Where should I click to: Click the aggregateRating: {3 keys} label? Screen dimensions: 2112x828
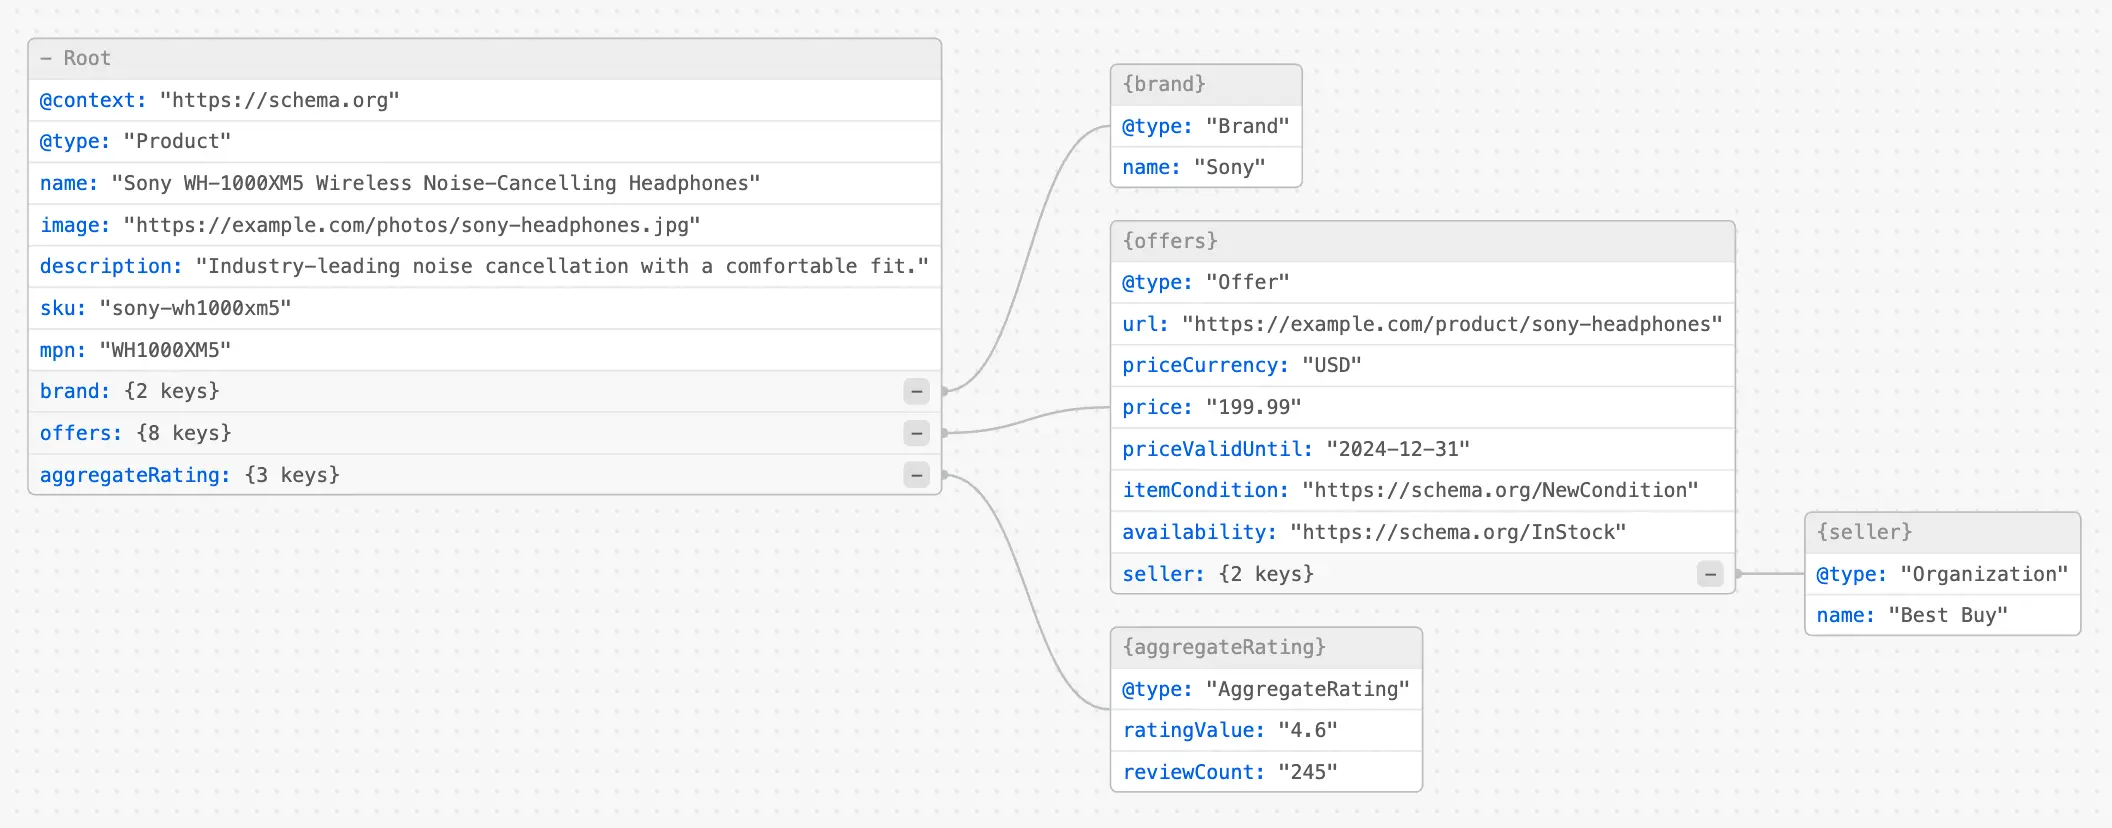(x=190, y=475)
